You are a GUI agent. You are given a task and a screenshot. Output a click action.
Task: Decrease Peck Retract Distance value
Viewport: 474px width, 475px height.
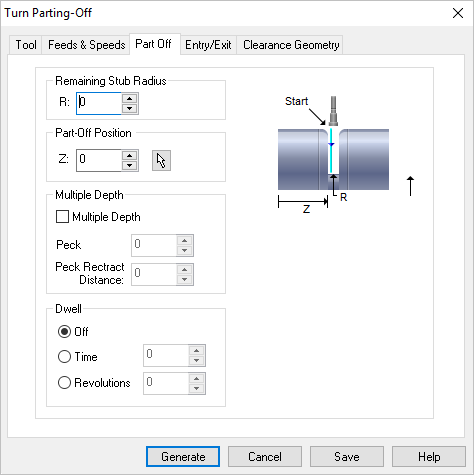[x=185, y=279]
